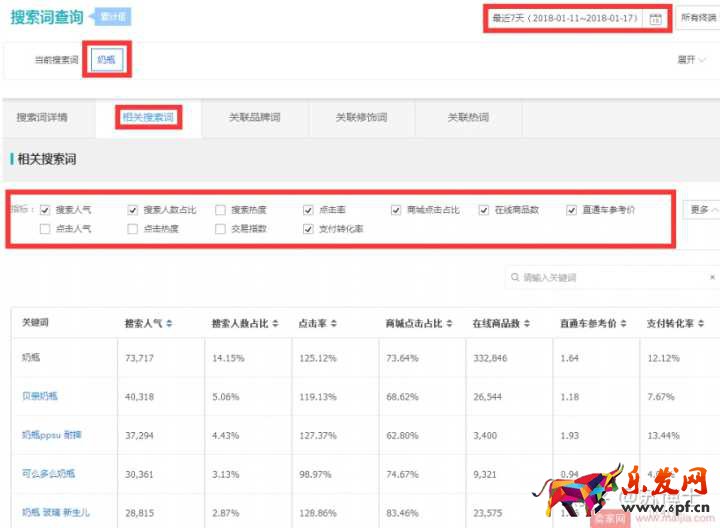Screen dimensions: 720x528
Task: Clear keyword search with the × icon
Action: coord(712,277)
